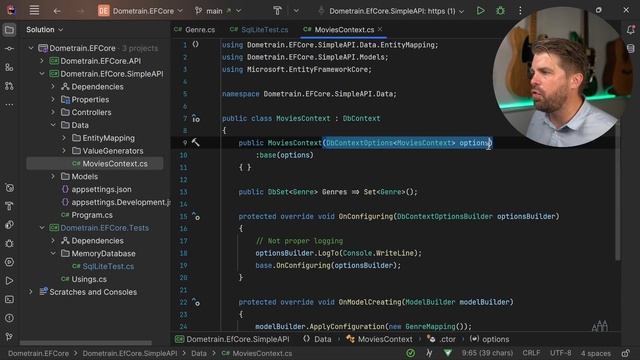Open the main hamburger menu
Viewport: 640px width, 360px height.
[x=34, y=11]
